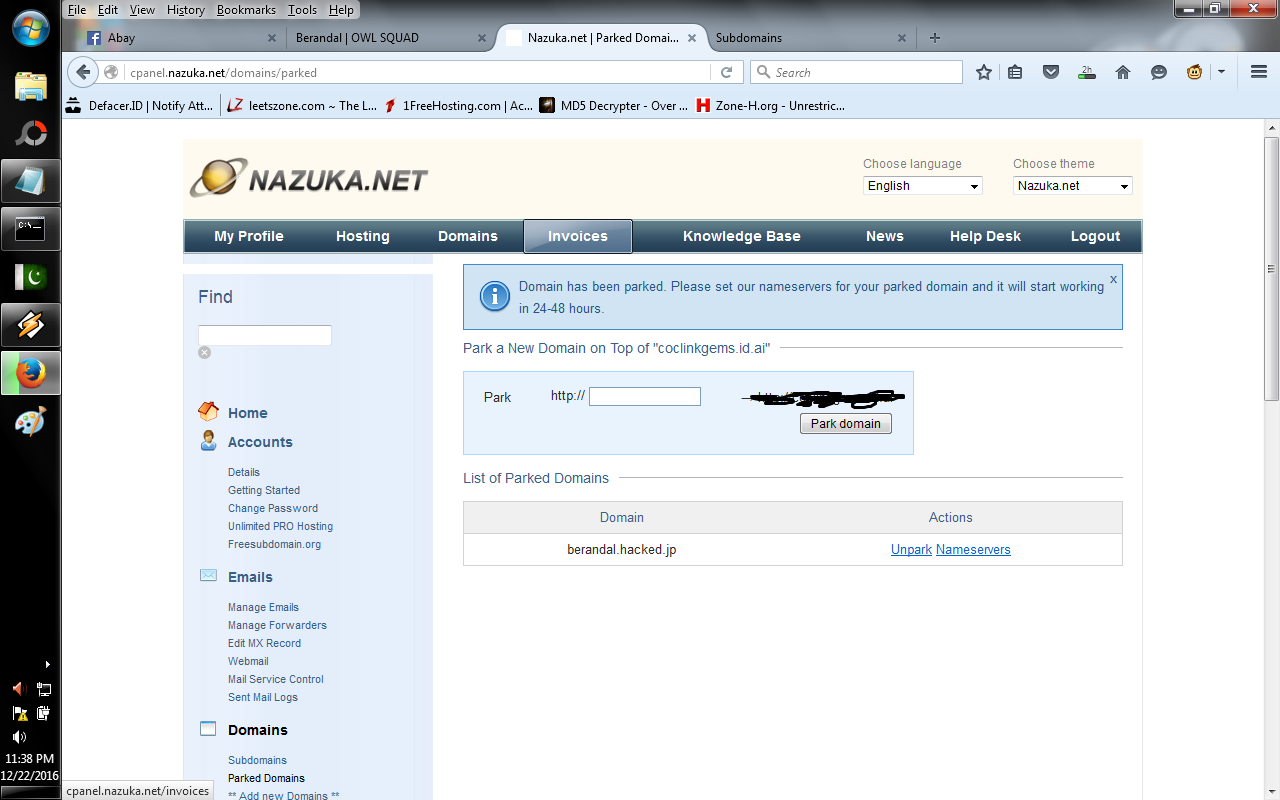Viewport: 1280px width, 800px height.
Task: Open Windows Explorer from taskbar
Action: click(30, 86)
